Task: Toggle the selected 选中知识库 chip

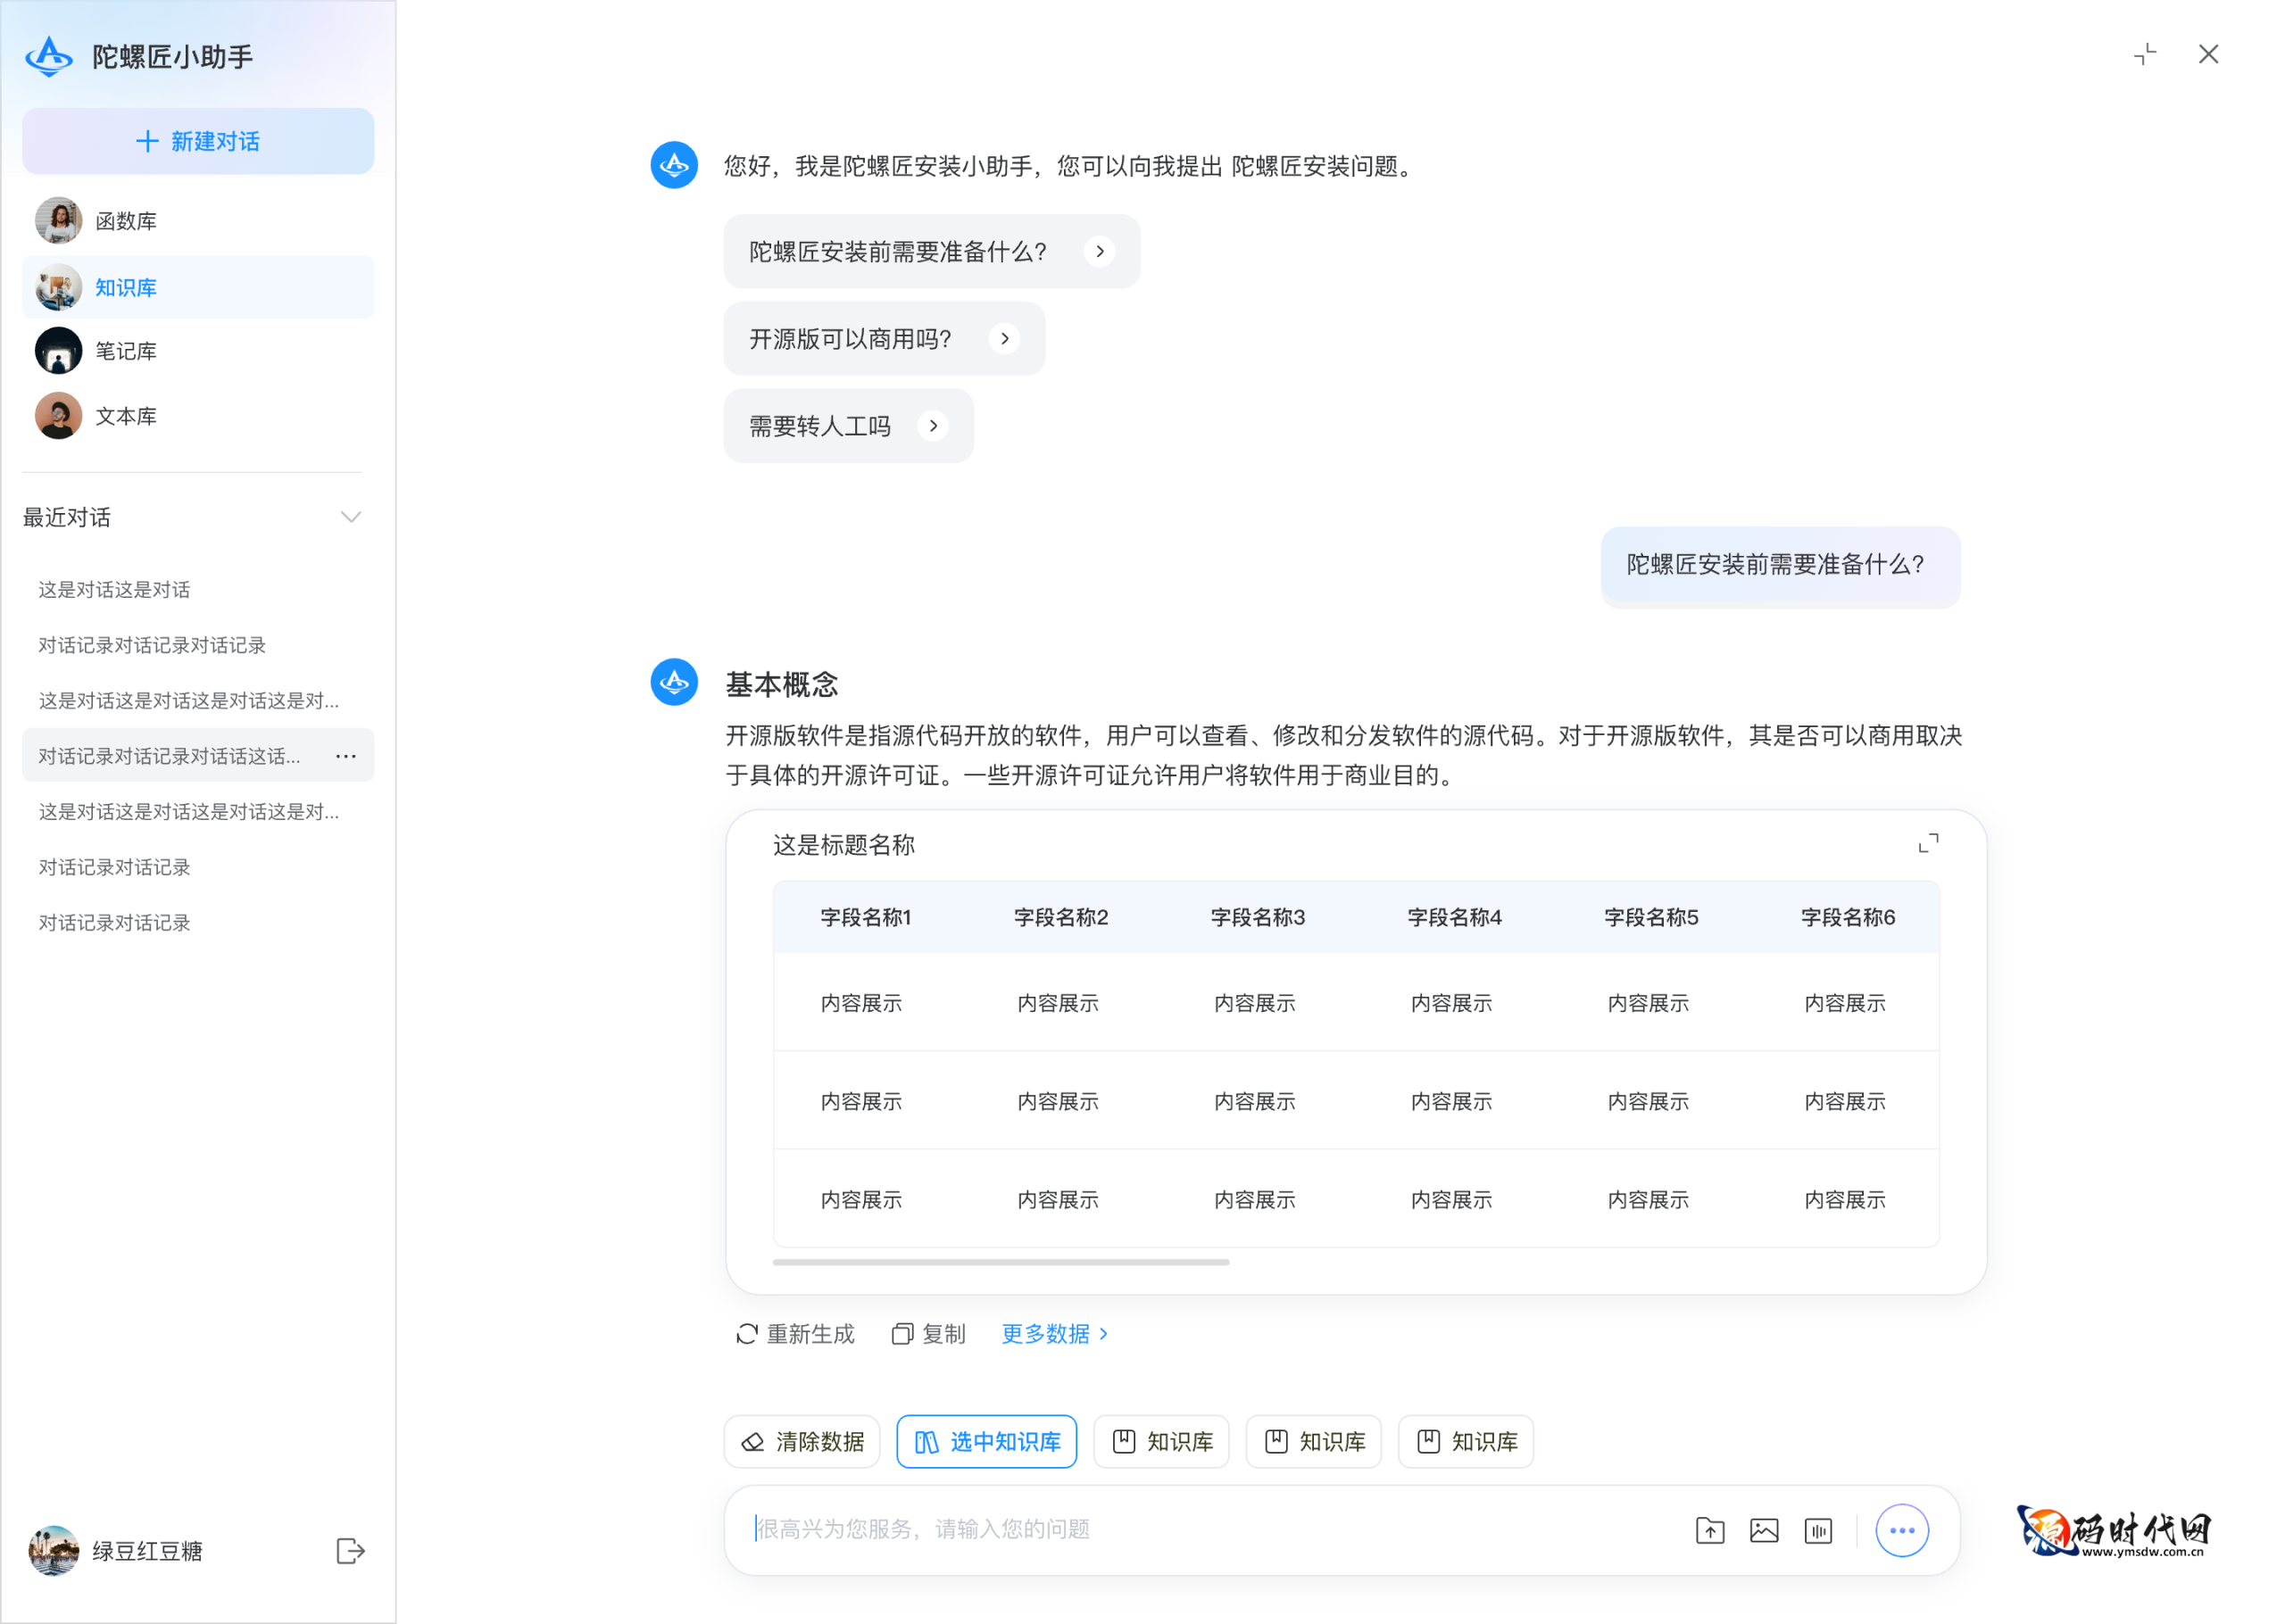Action: click(986, 1441)
